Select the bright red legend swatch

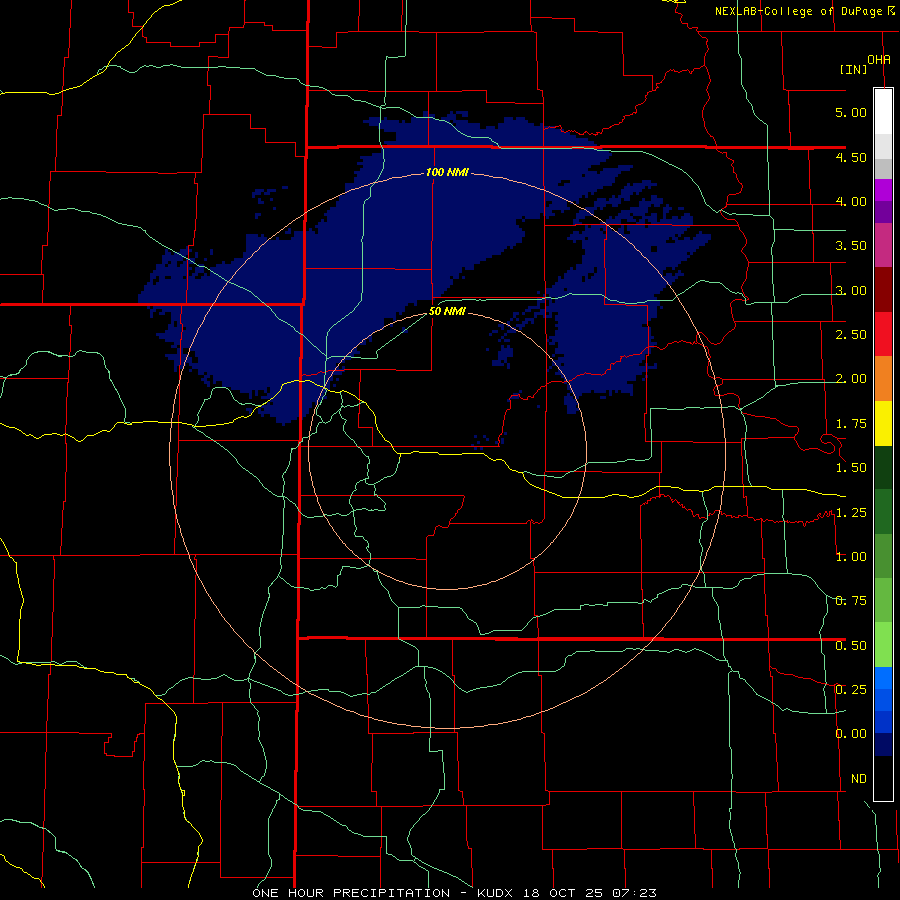click(883, 334)
